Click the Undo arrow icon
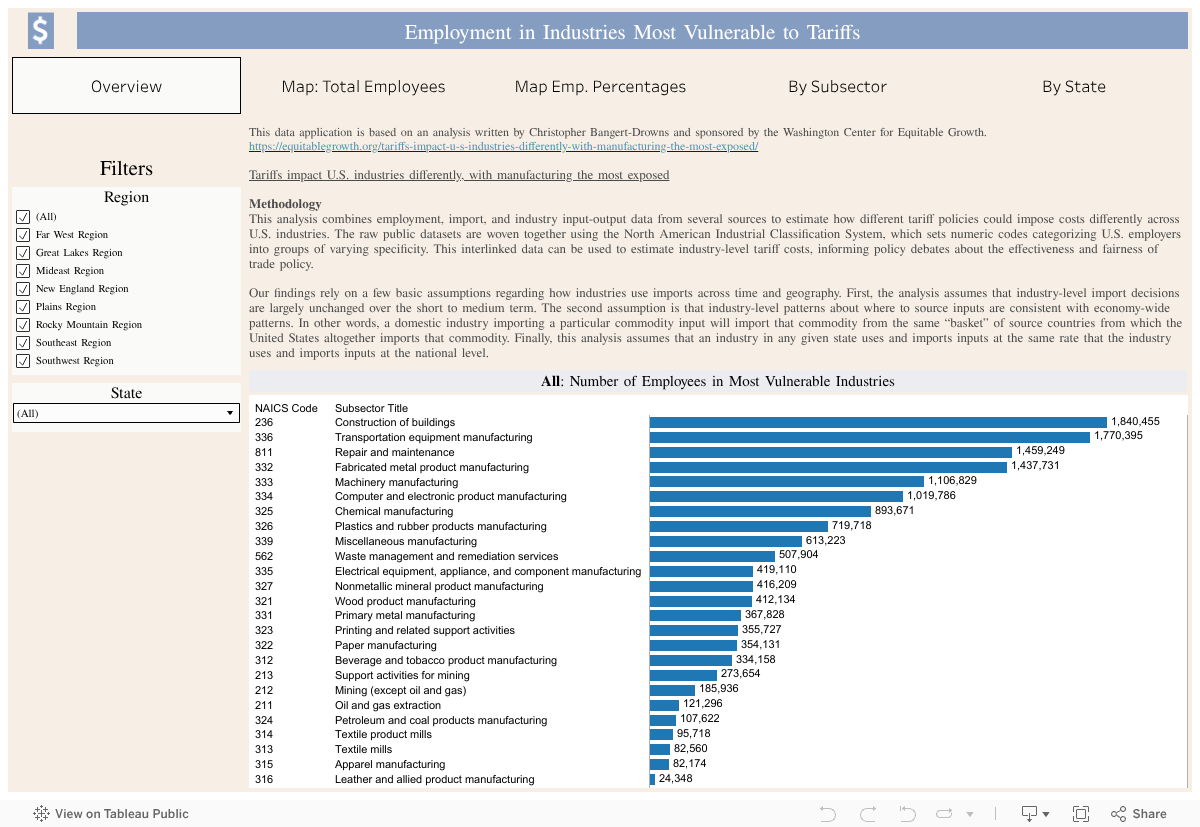 [827, 814]
